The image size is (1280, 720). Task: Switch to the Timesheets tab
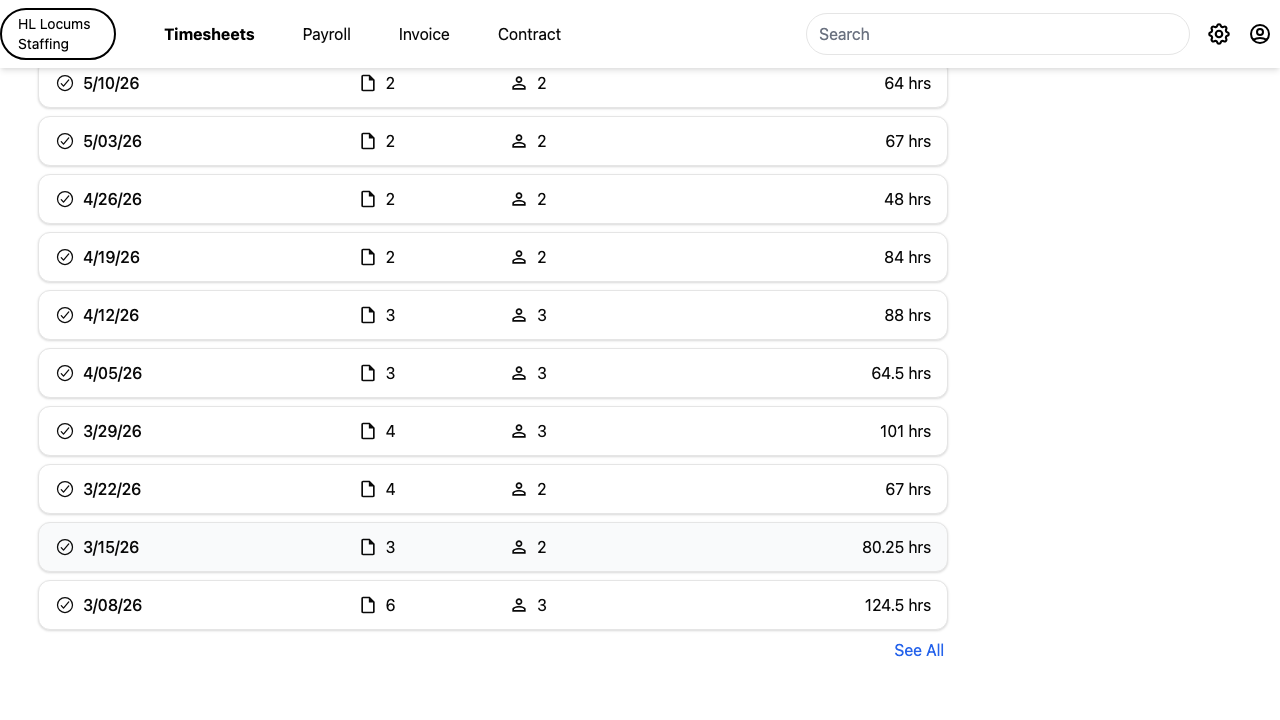(209, 34)
